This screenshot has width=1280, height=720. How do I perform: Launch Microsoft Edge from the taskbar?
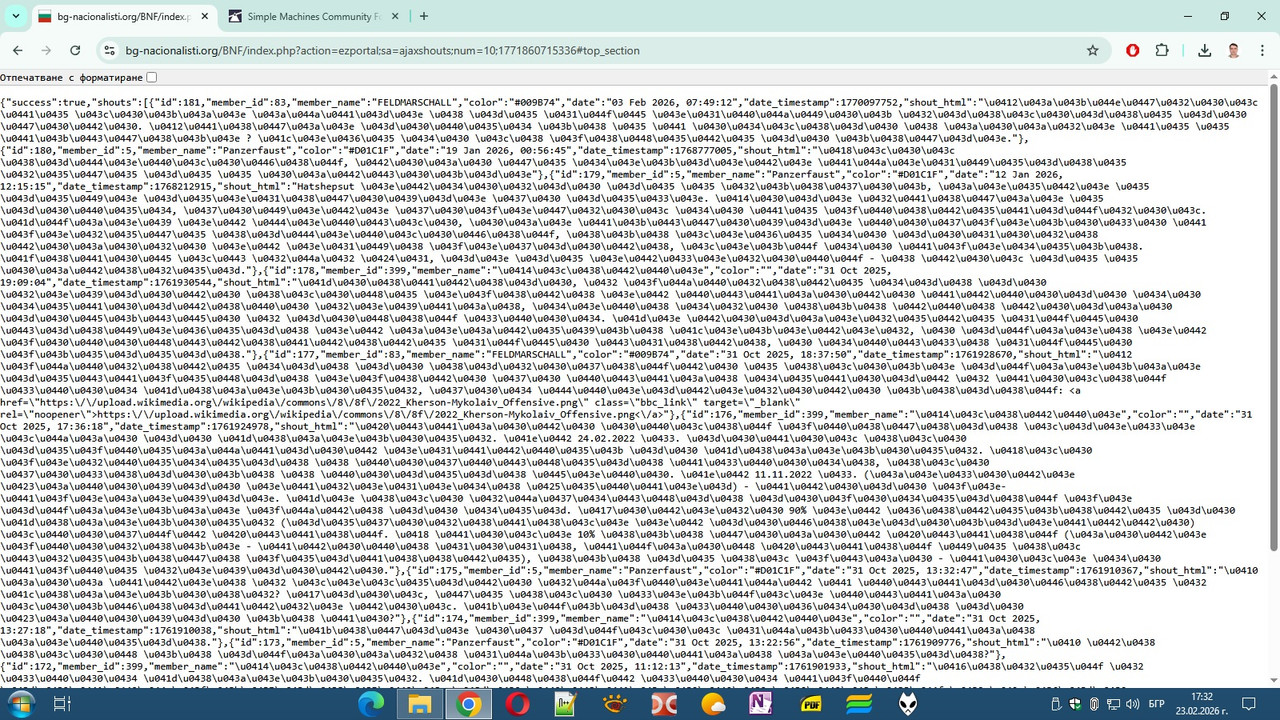click(x=371, y=704)
